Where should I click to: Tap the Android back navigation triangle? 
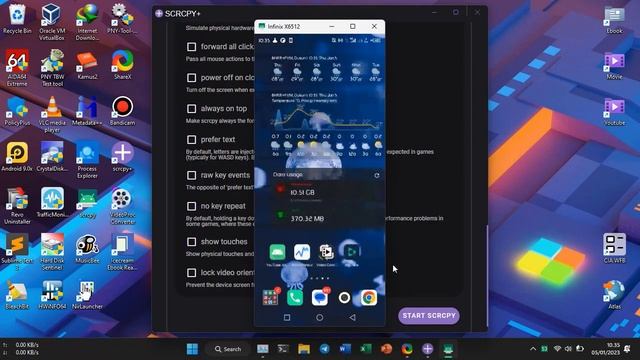[352, 317]
